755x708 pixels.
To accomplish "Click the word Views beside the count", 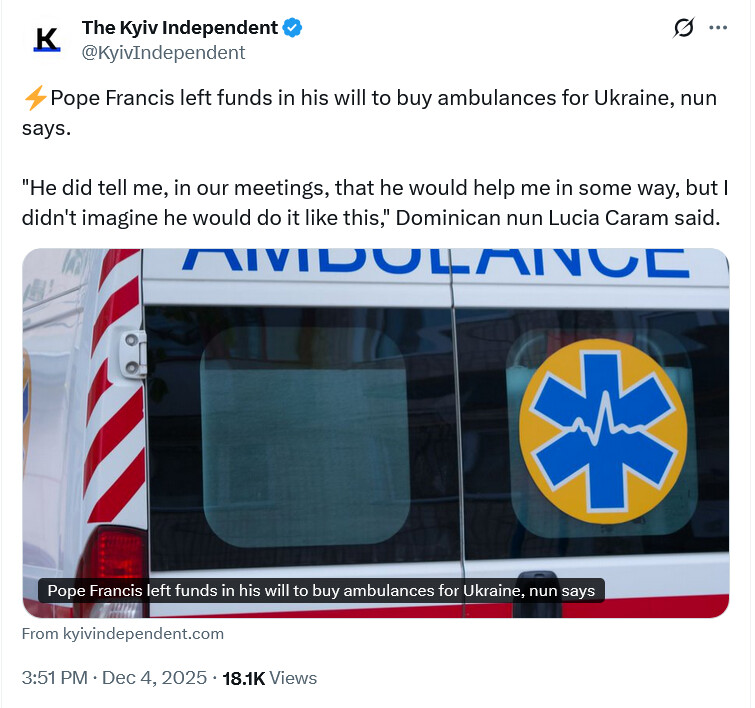I will pyautogui.click(x=293, y=678).
